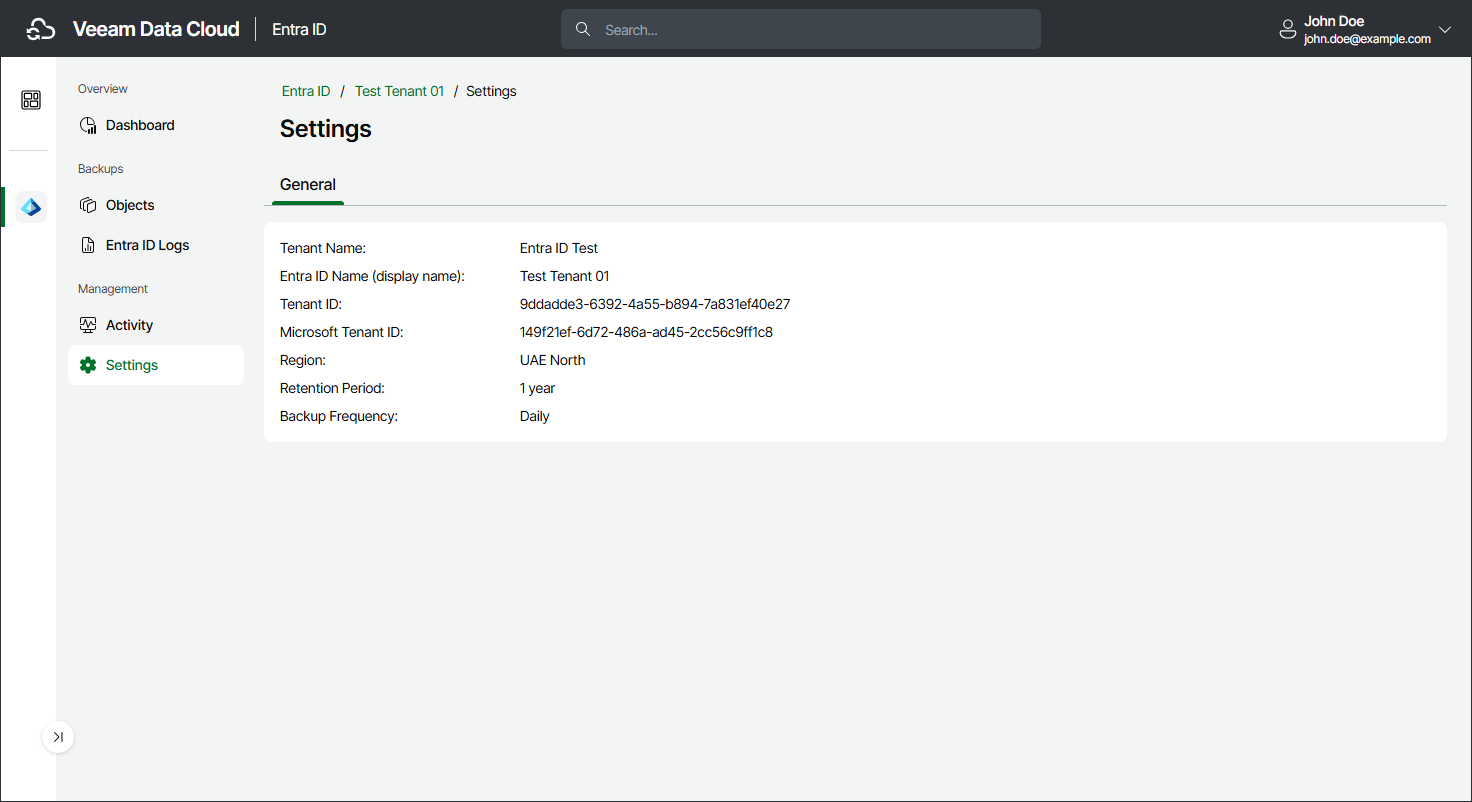The height and width of the screenshot is (802, 1472).
Task: Click the Microsoft Tenant ID value 149f21ef
Action: tap(646, 332)
